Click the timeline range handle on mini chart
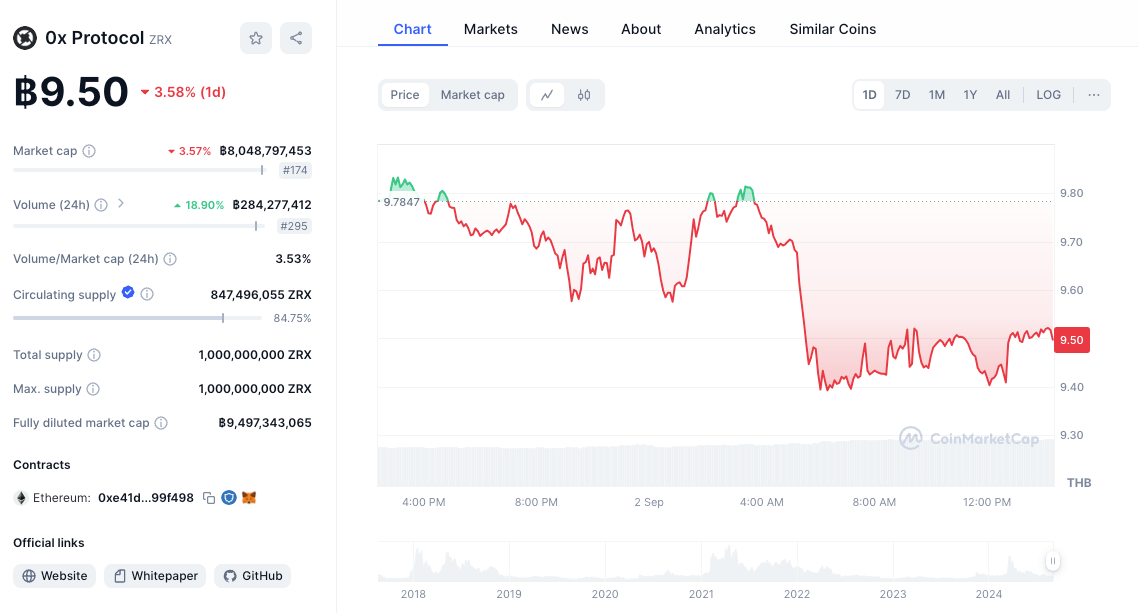The height and width of the screenshot is (613, 1138). click(1052, 561)
